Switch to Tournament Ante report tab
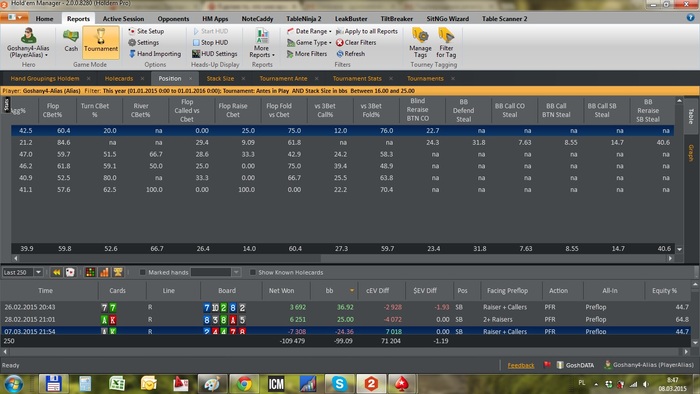 coord(283,79)
